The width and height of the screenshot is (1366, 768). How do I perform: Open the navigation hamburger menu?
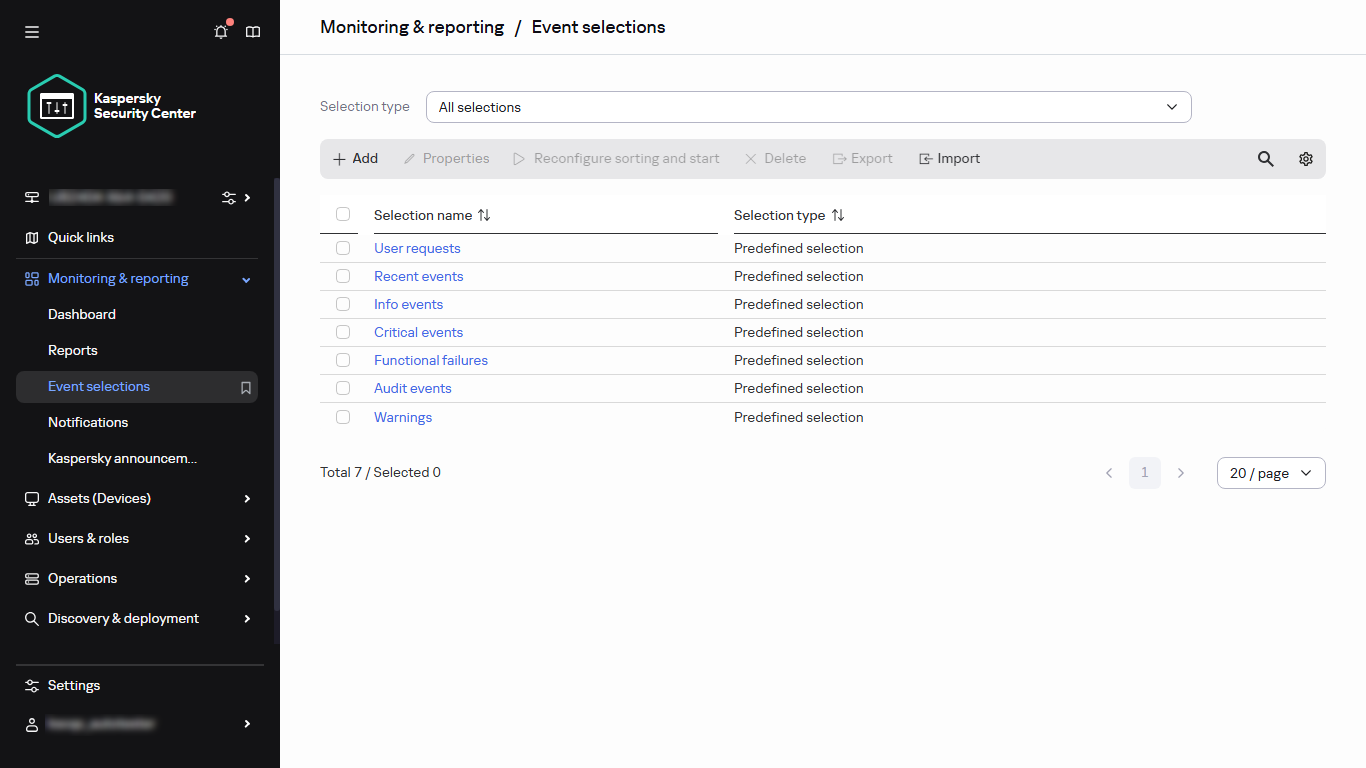coord(31,32)
